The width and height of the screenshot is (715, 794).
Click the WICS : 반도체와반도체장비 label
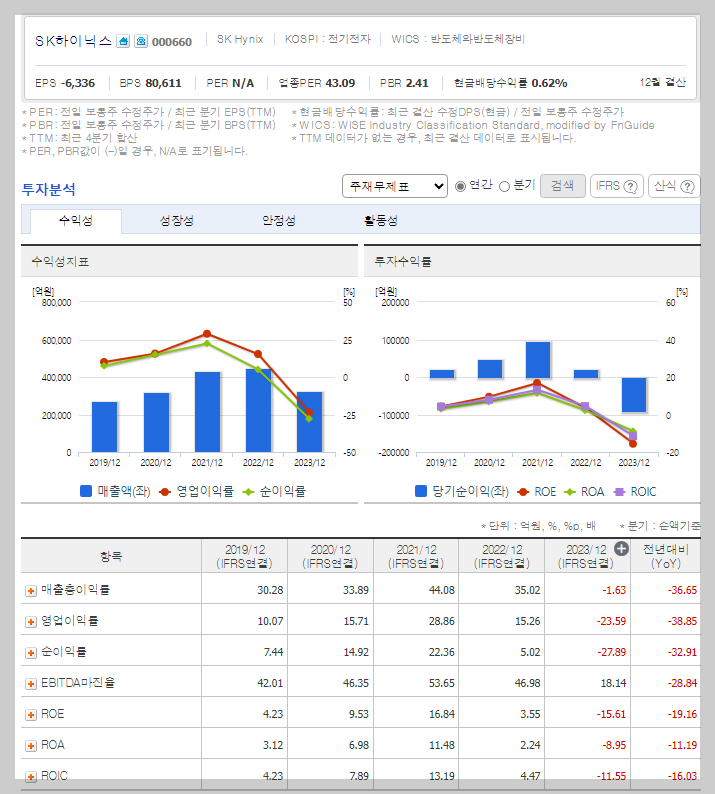[x=458, y=39]
